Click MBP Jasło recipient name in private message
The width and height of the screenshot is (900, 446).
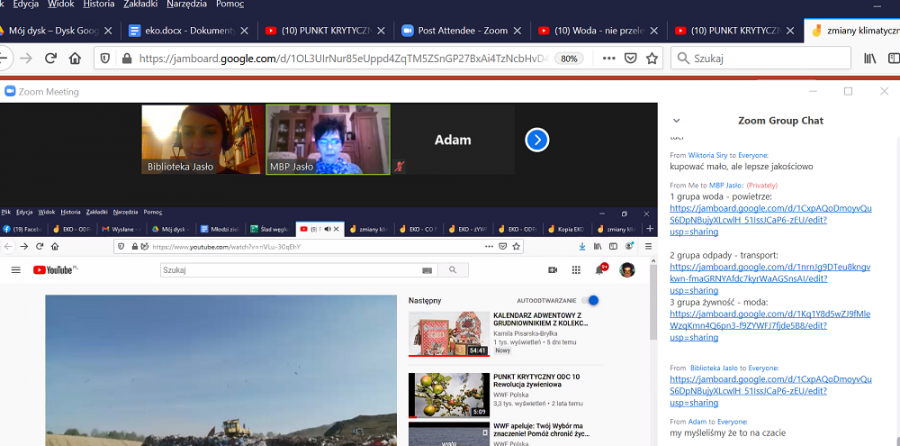[x=726, y=185]
